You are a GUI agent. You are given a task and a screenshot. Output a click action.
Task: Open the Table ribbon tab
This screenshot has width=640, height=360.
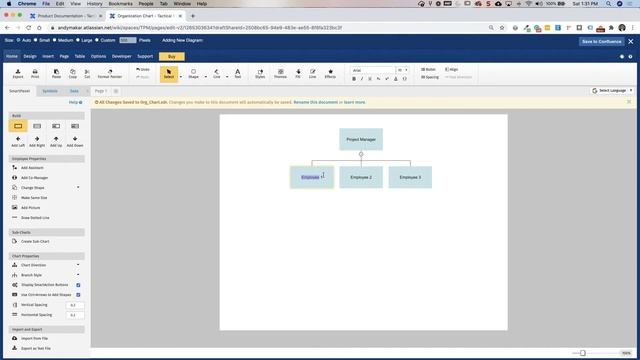80,56
